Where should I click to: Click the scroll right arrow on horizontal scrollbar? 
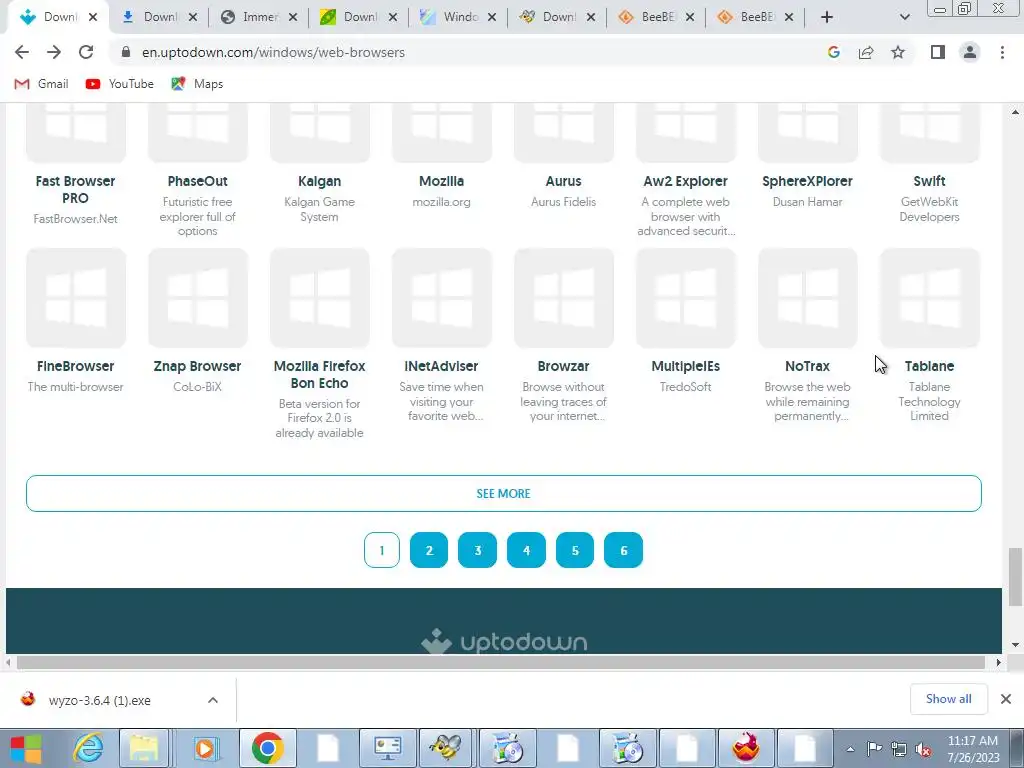click(x=998, y=662)
